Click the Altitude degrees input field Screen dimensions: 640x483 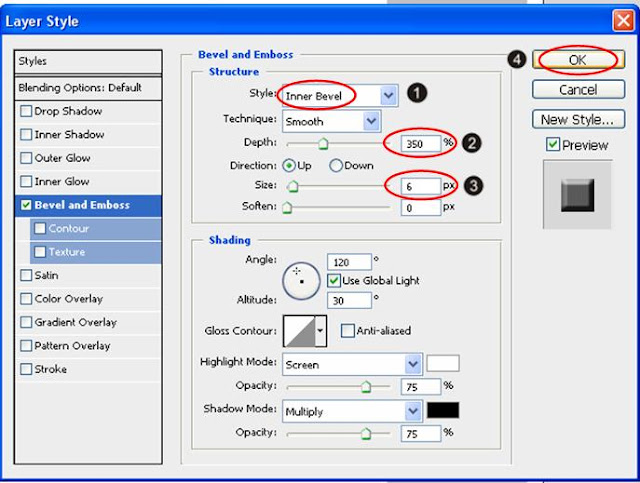pyautogui.click(x=349, y=301)
